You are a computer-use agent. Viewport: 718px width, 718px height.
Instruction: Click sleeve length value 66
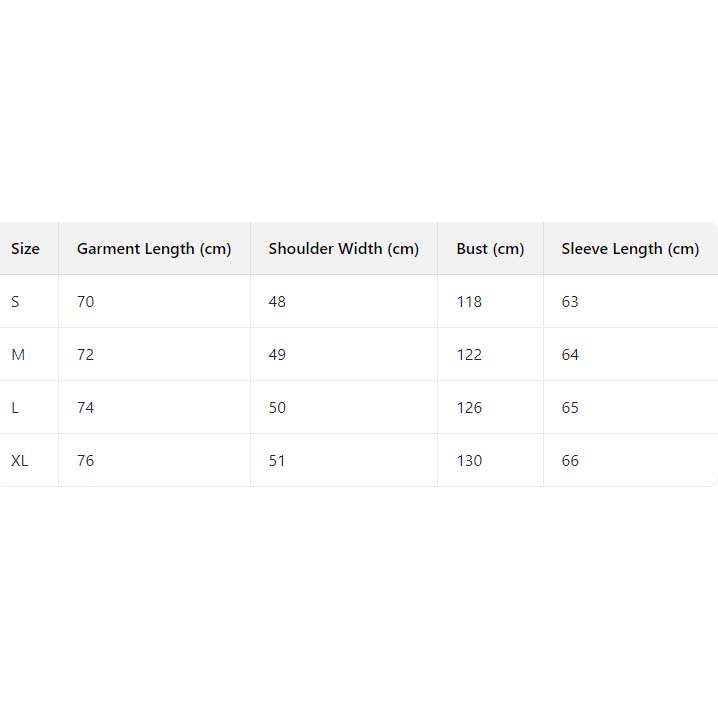(570, 461)
